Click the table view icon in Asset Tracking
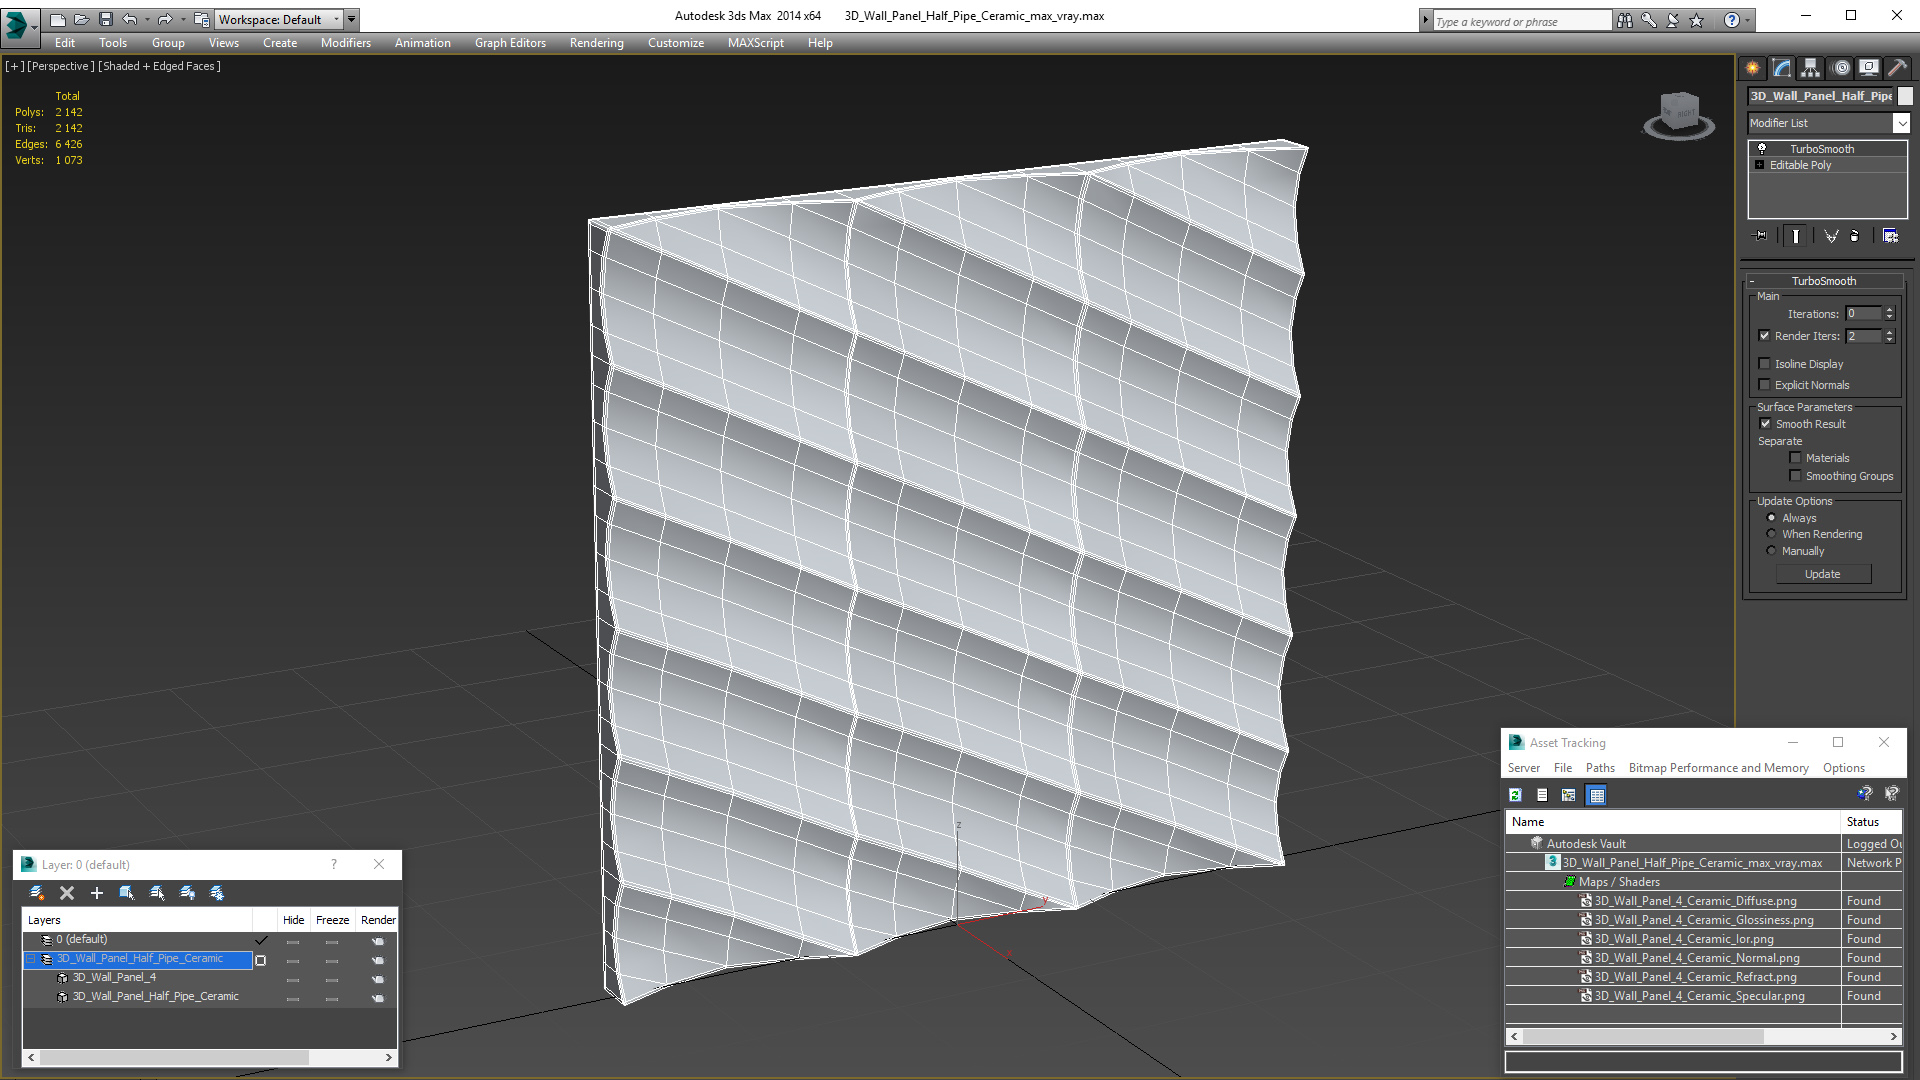This screenshot has height=1080, width=1920. coord(1596,795)
